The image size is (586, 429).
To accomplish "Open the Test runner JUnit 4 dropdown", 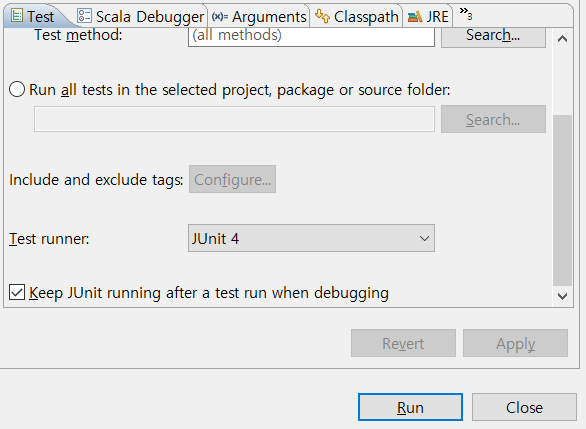I will pos(311,238).
